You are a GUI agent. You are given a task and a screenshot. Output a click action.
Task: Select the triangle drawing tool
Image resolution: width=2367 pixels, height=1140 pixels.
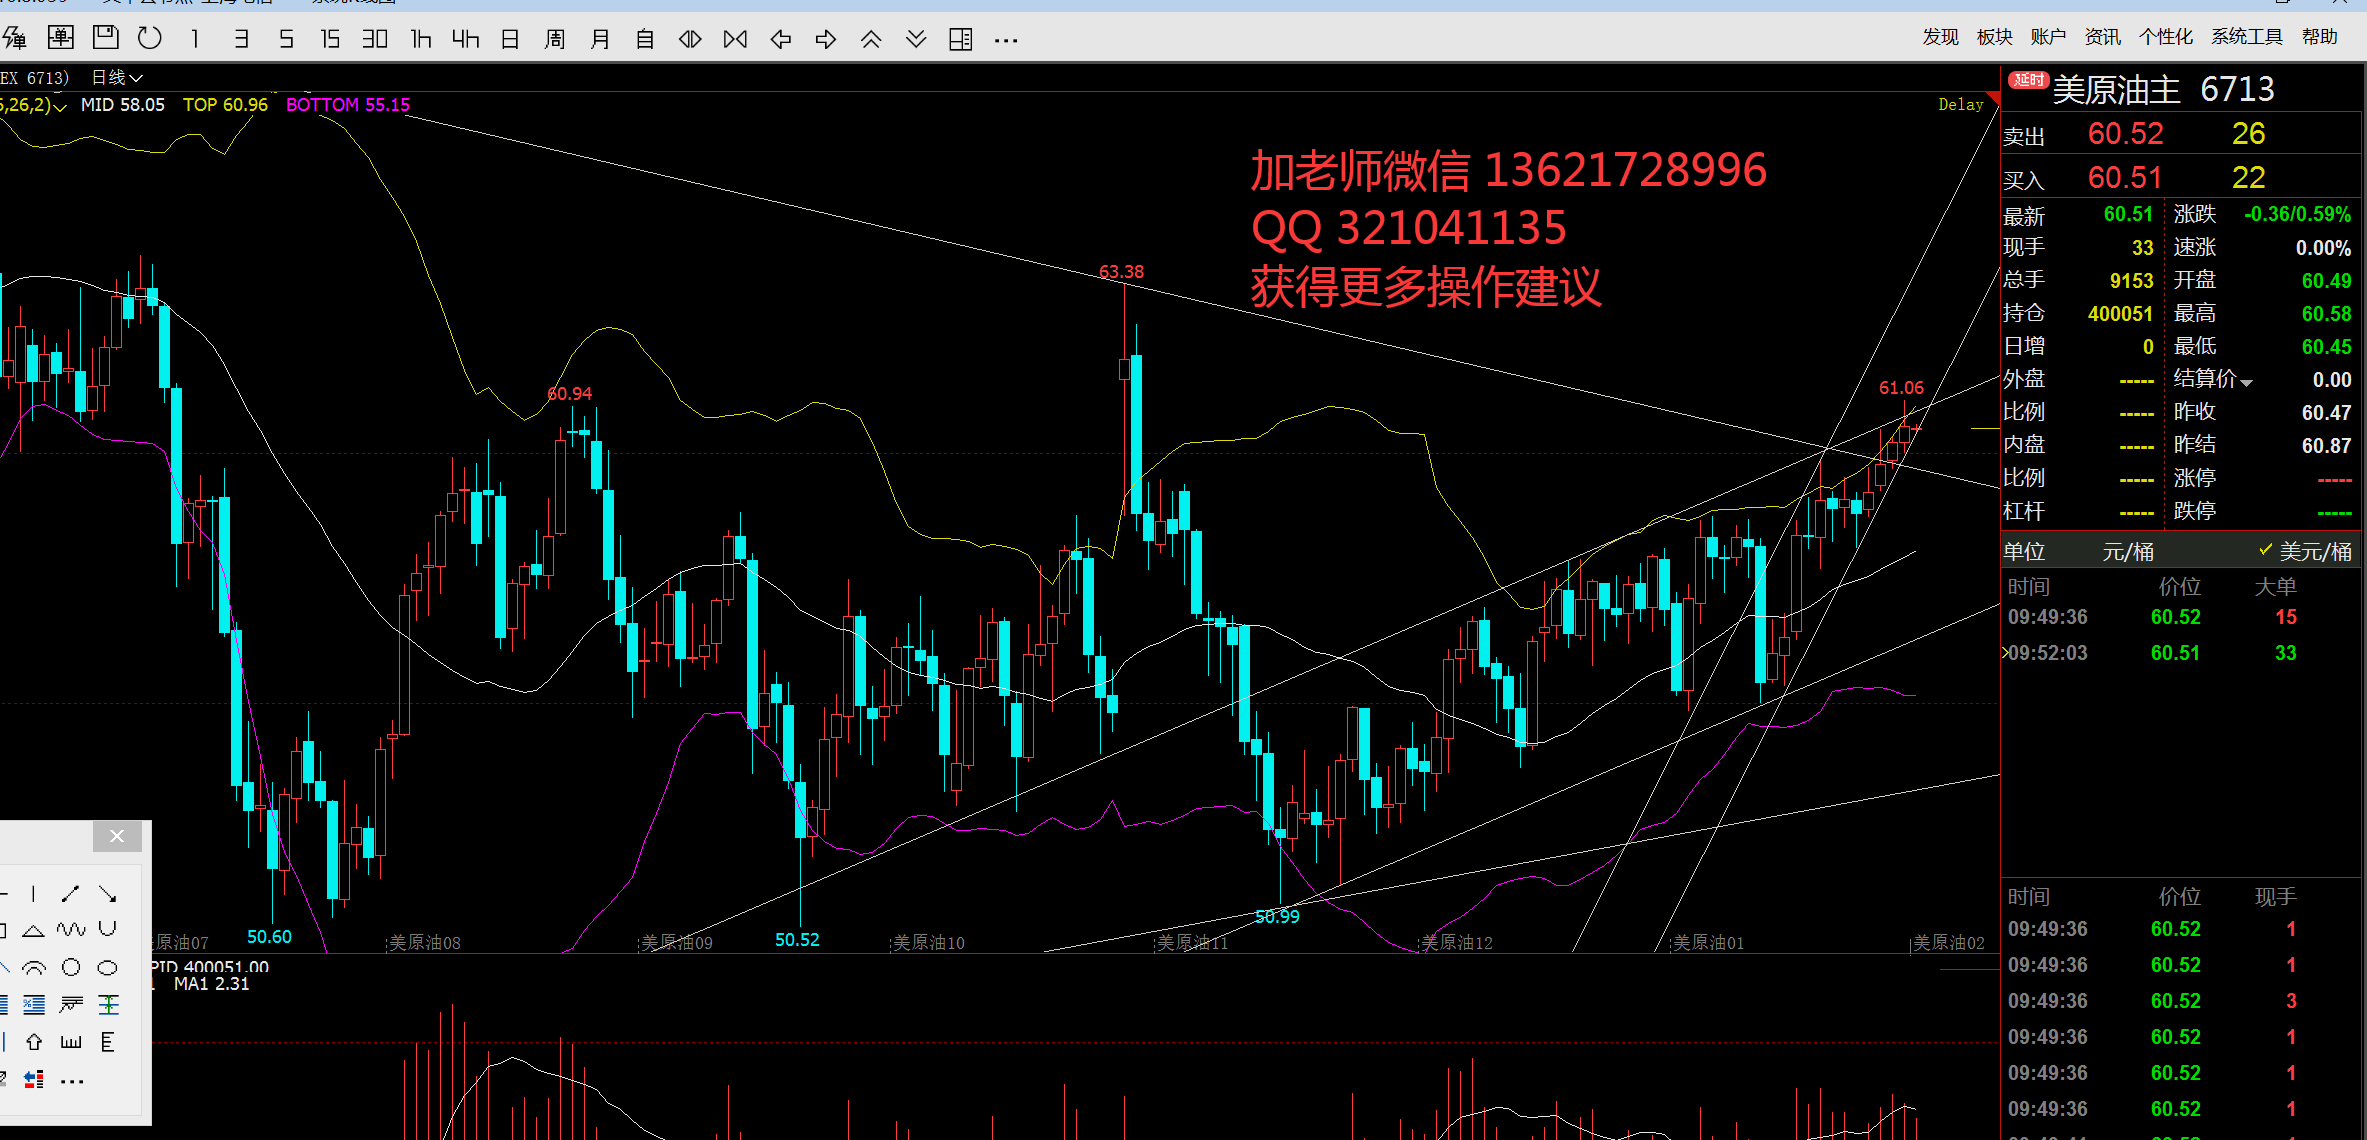33,930
